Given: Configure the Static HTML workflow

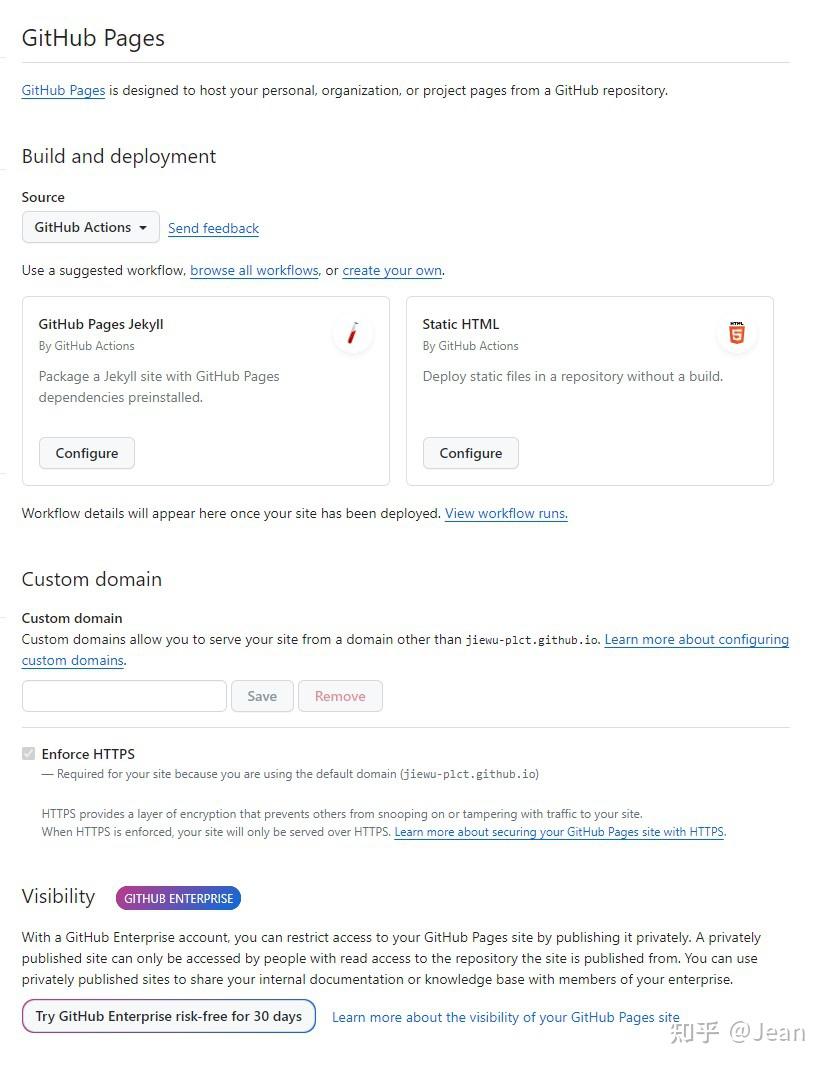Looking at the screenshot, I should click(470, 453).
